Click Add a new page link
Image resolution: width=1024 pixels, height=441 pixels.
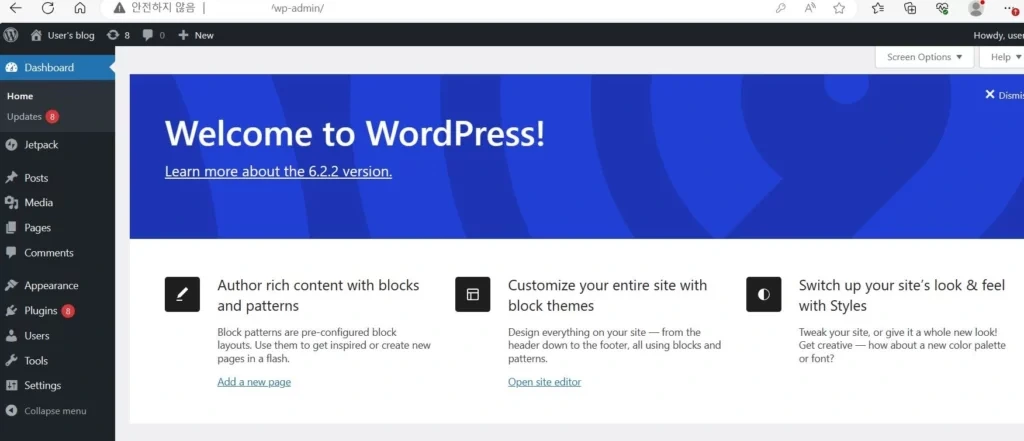pyautogui.click(x=254, y=382)
